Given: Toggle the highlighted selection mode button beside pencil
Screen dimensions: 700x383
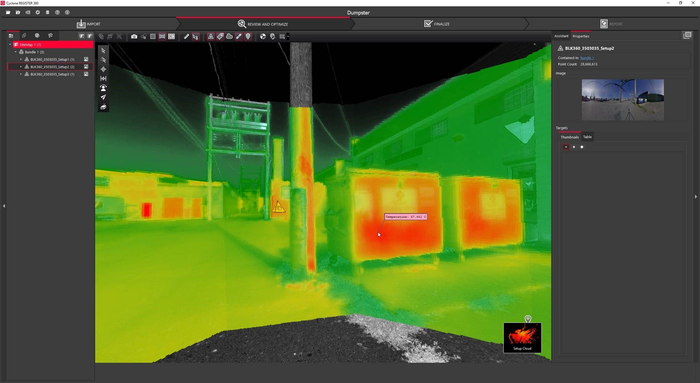Looking at the screenshot, I should [x=196, y=37].
